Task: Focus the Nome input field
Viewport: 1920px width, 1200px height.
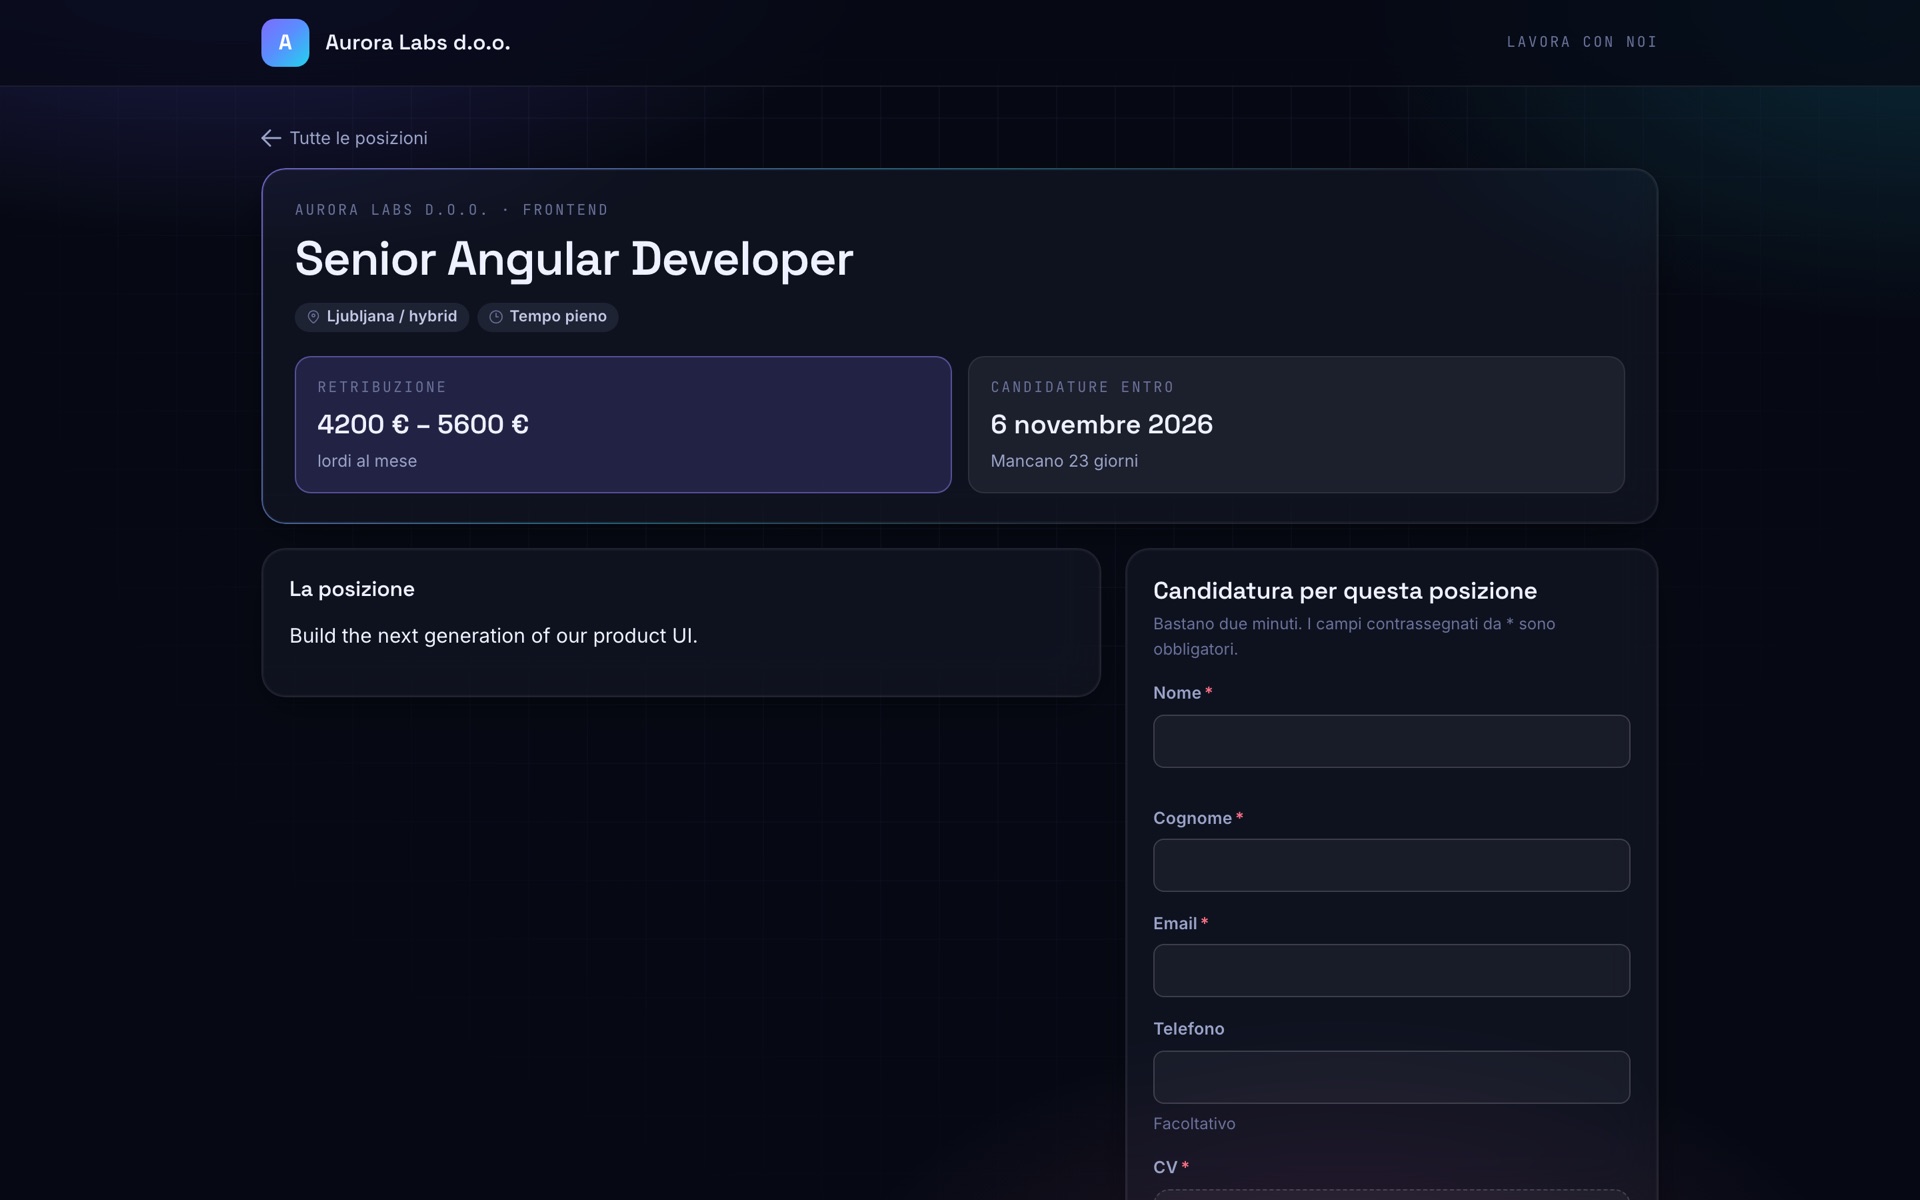Action: click(x=1391, y=741)
